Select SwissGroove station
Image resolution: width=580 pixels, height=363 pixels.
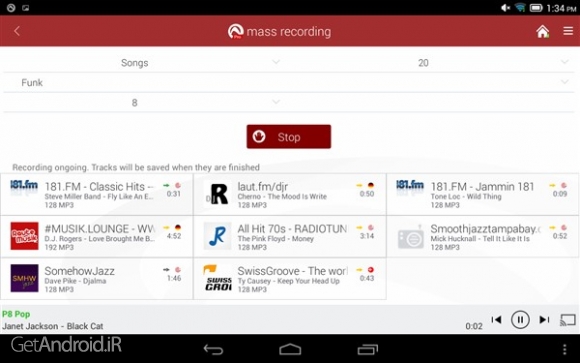point(290,279)
